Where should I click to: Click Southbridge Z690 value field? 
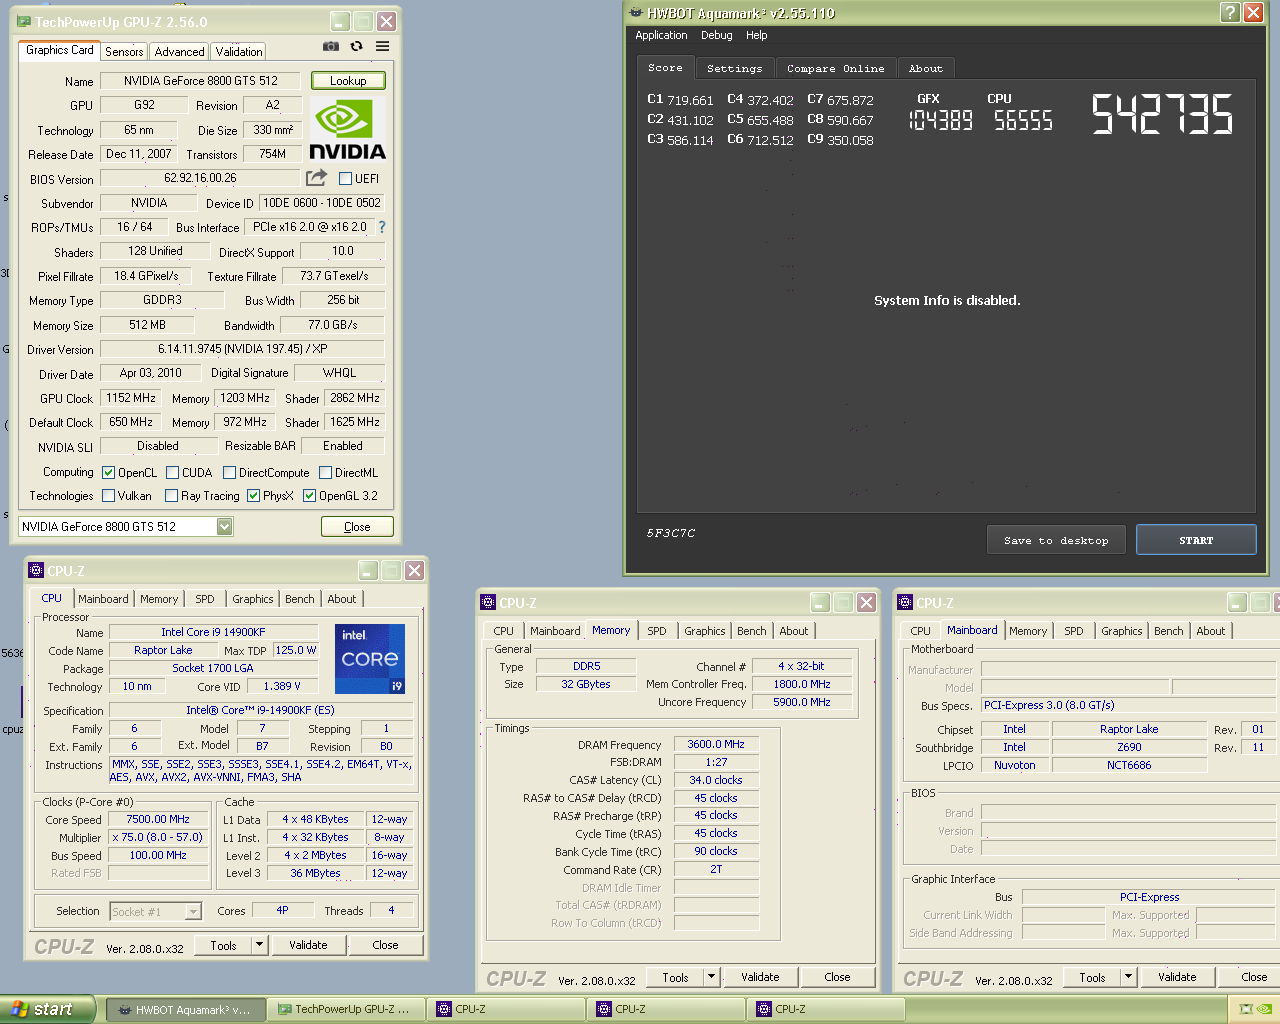pos(1129,747)
